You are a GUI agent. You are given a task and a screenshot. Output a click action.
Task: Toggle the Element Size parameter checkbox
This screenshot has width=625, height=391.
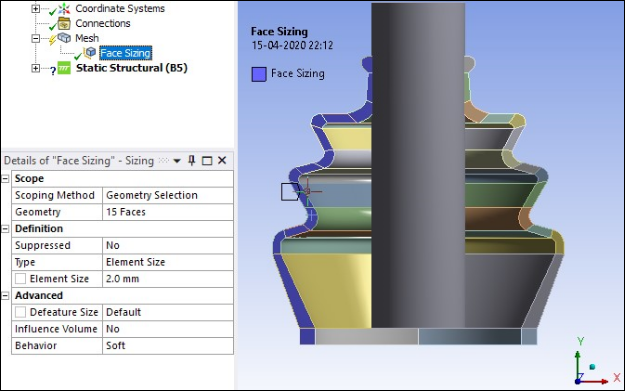coord(20,279)
